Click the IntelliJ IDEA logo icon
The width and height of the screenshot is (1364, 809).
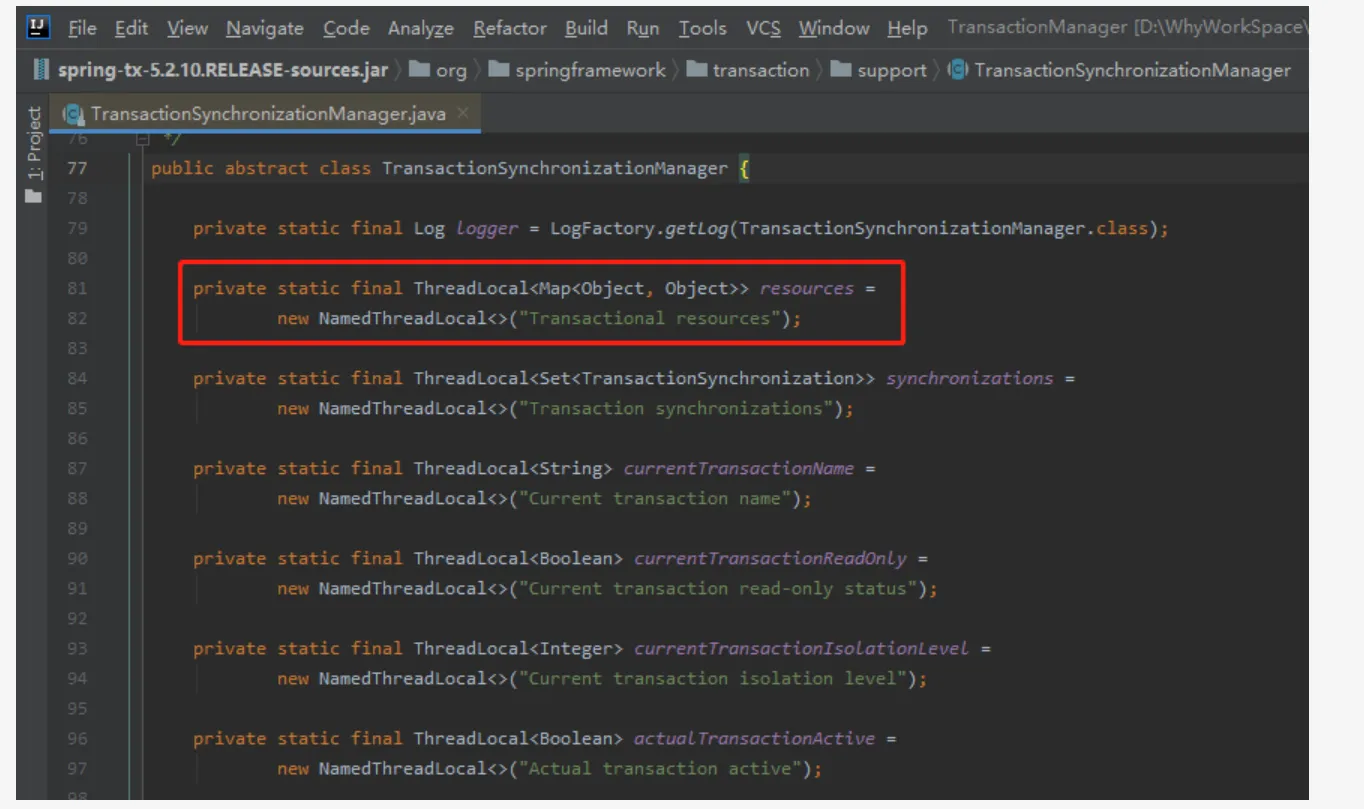pyautogui.click(x=39, y=28)
